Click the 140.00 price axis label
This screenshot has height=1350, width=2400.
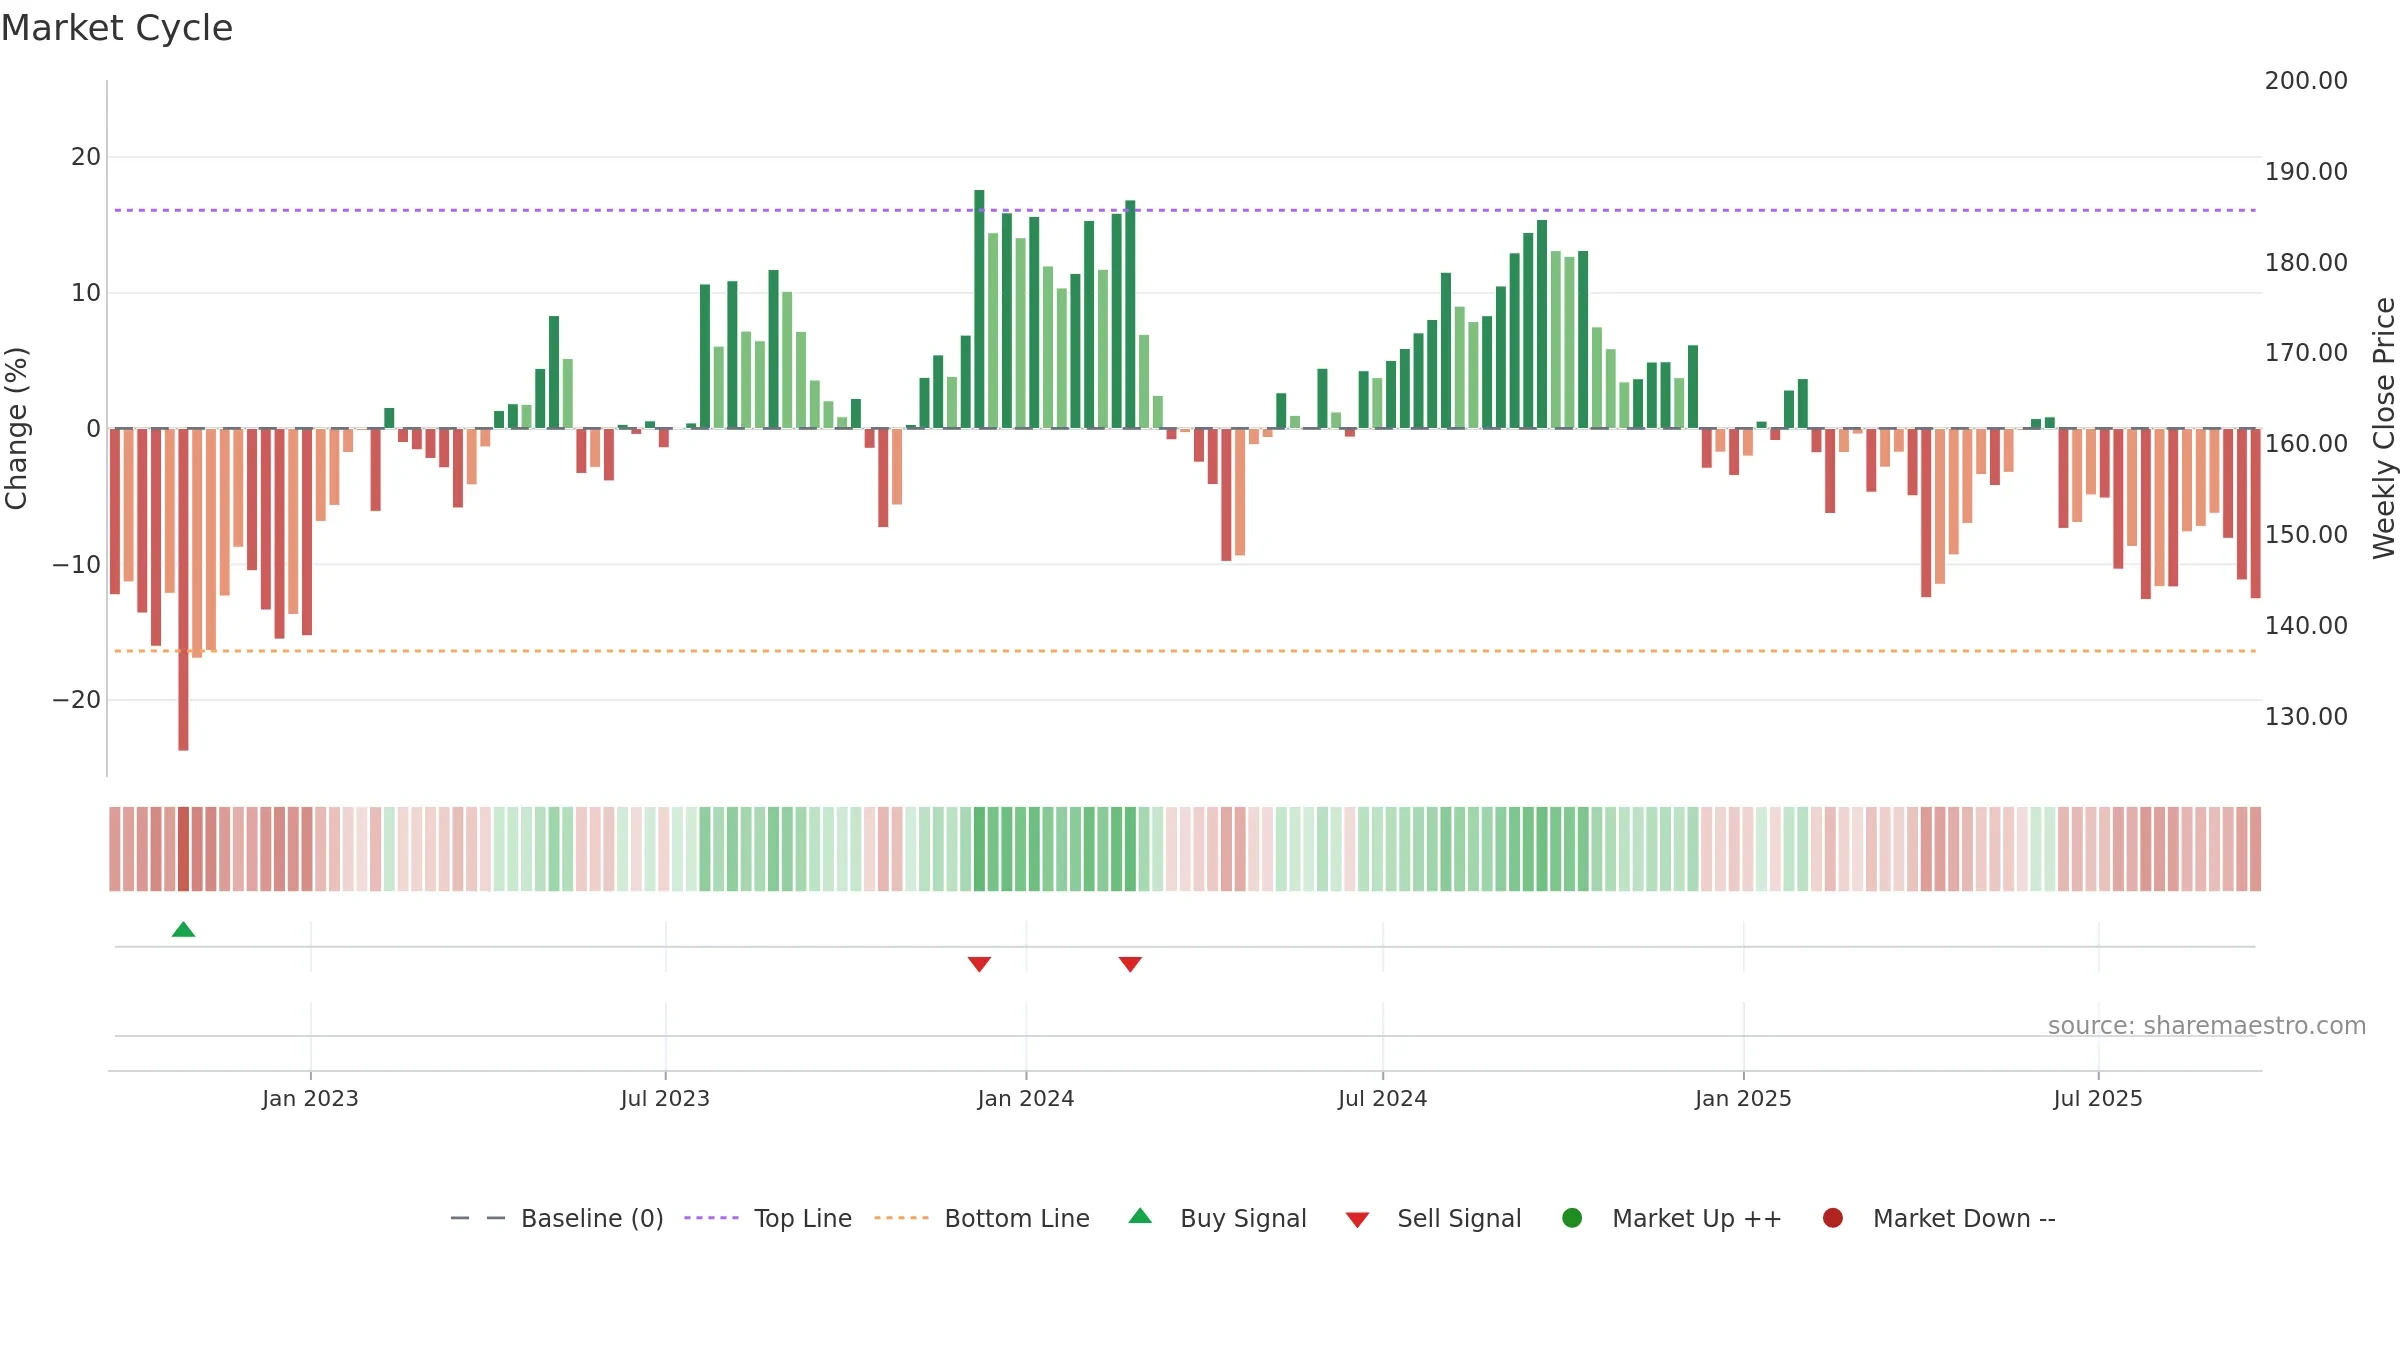pyautogui.click(x=2306, y=626)
